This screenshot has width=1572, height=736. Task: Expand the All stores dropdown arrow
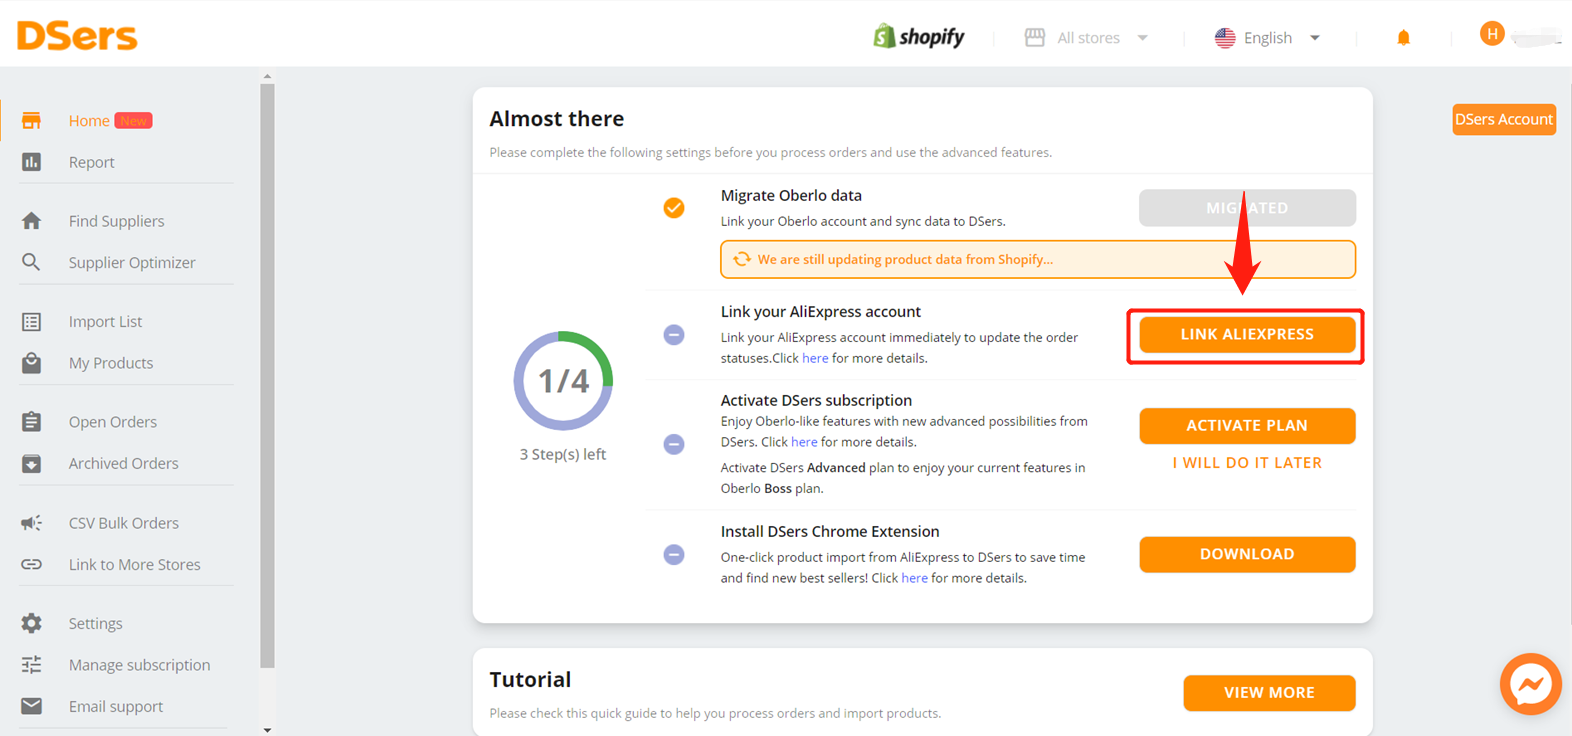click(1142, 38)
